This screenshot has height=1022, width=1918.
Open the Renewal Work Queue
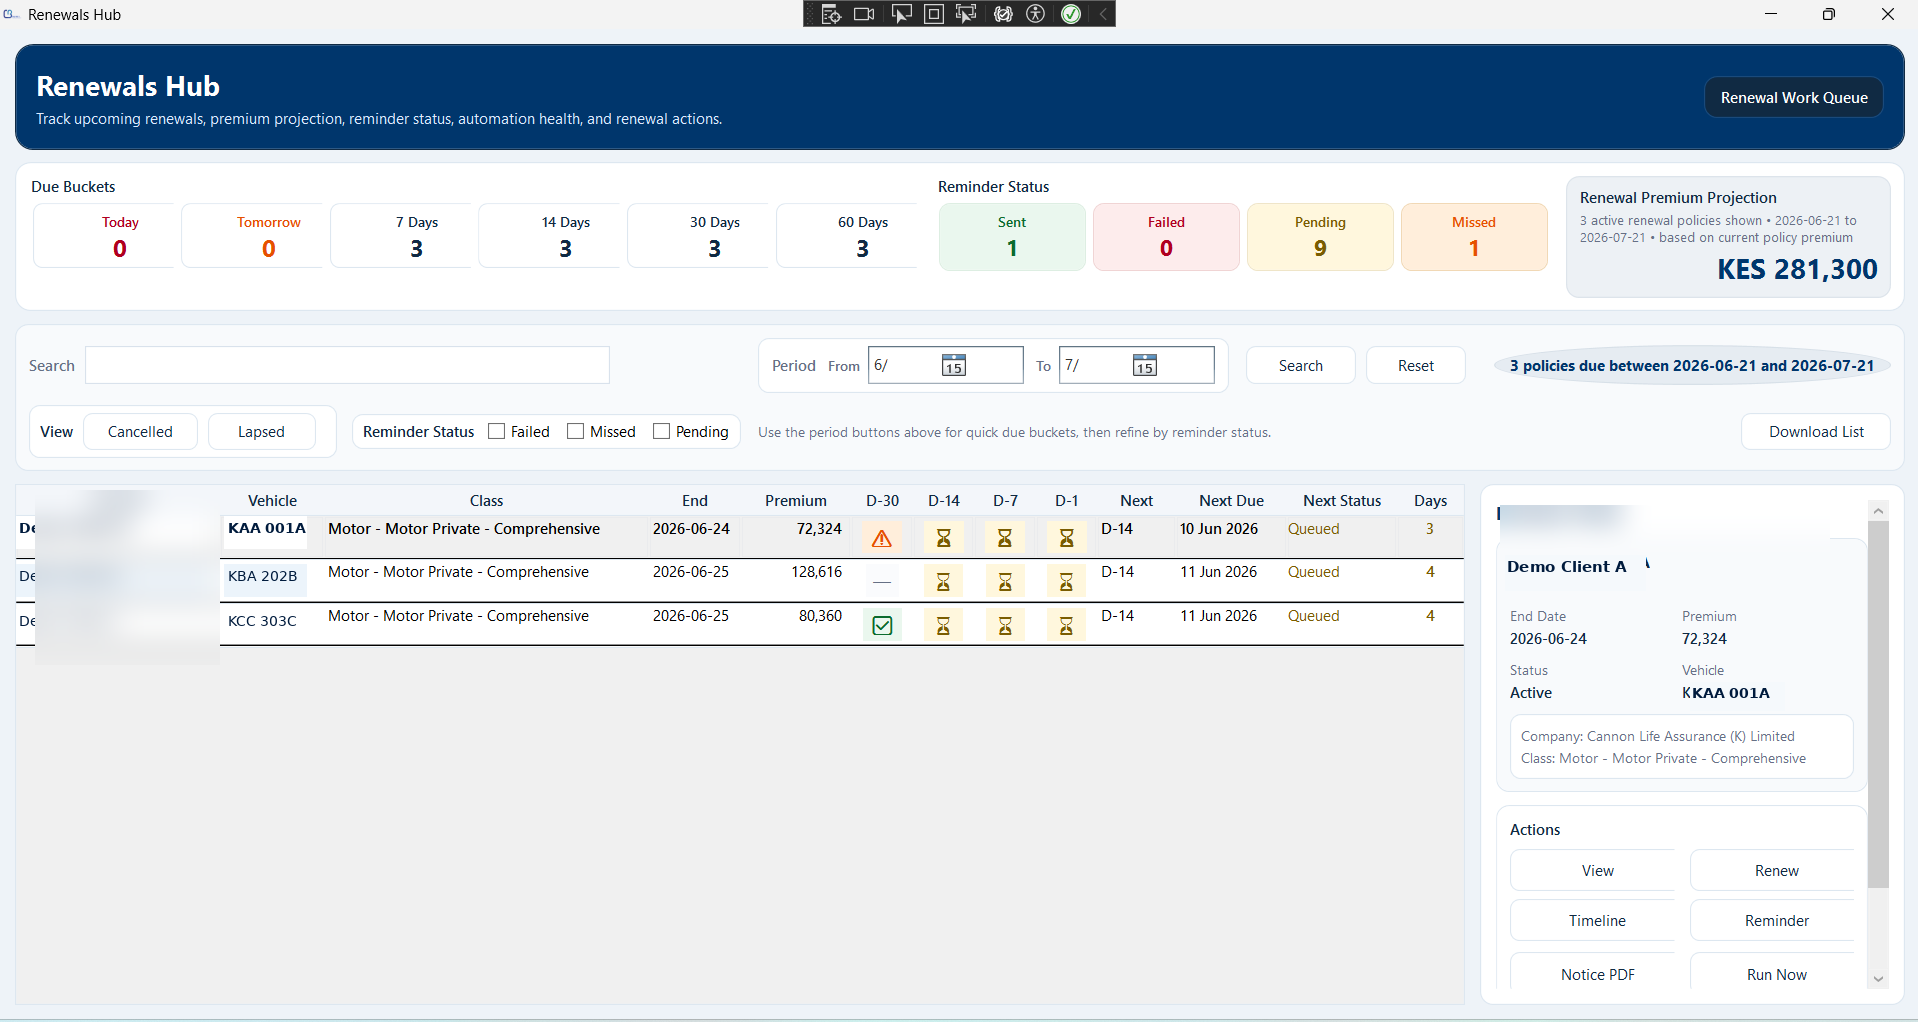pyautogui.click(x=1794, y=97)
